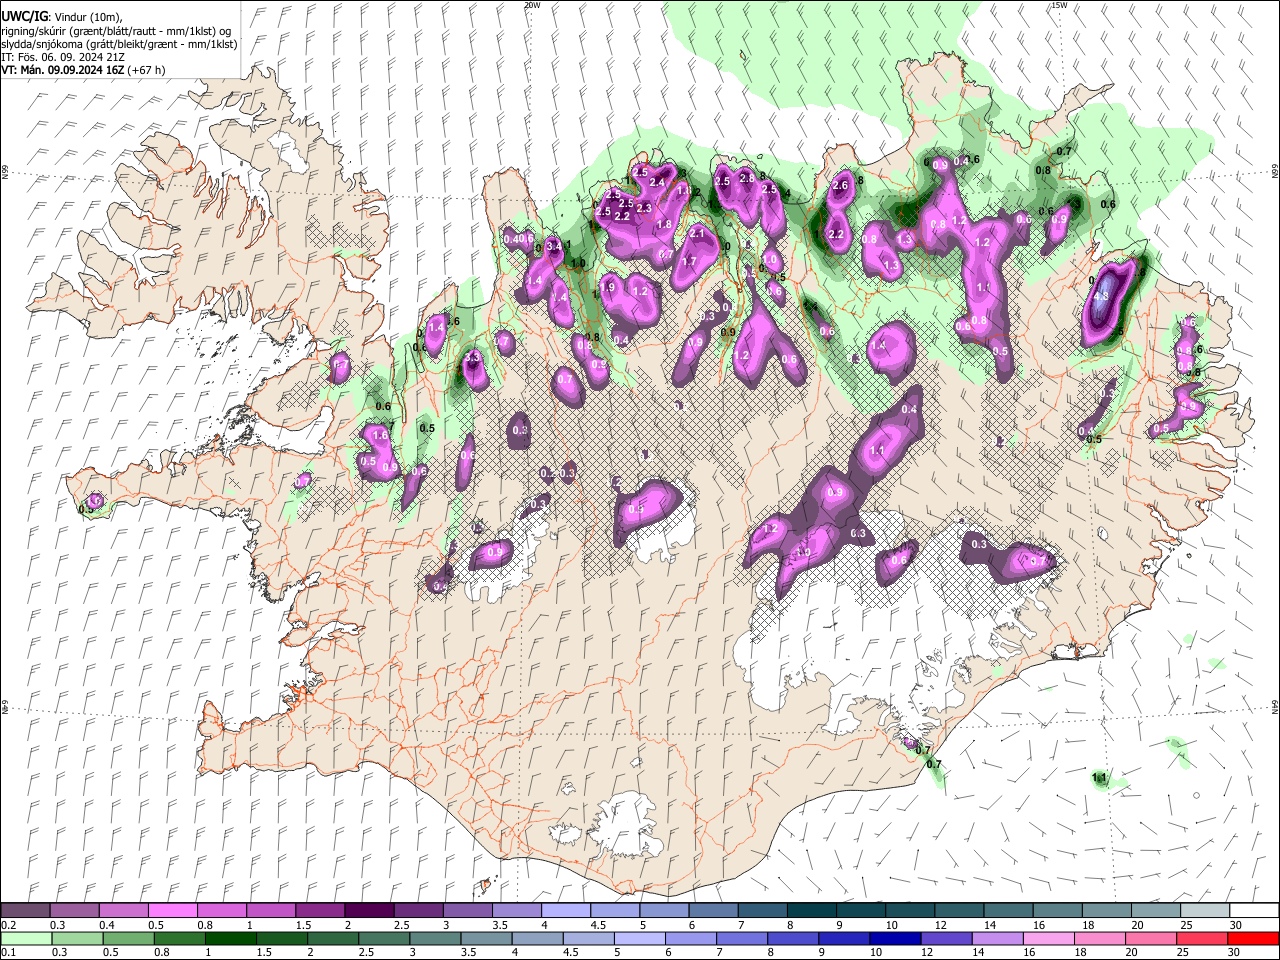
Task: Pick the dark teal 8–9 swatch in upper row
Action: [x=811, y=910]
